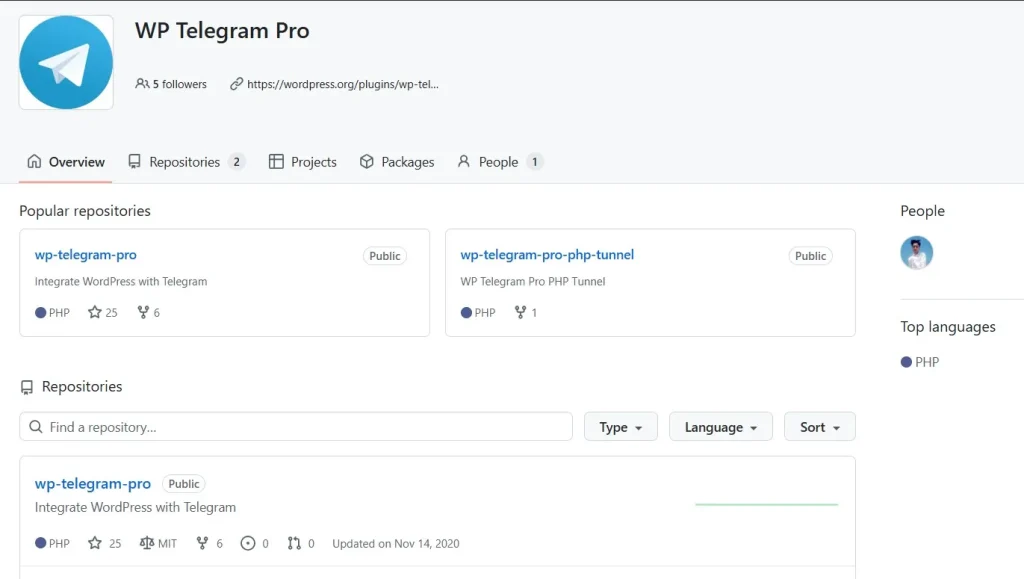Click the People count badge showing 1

[x=534, y=162]
